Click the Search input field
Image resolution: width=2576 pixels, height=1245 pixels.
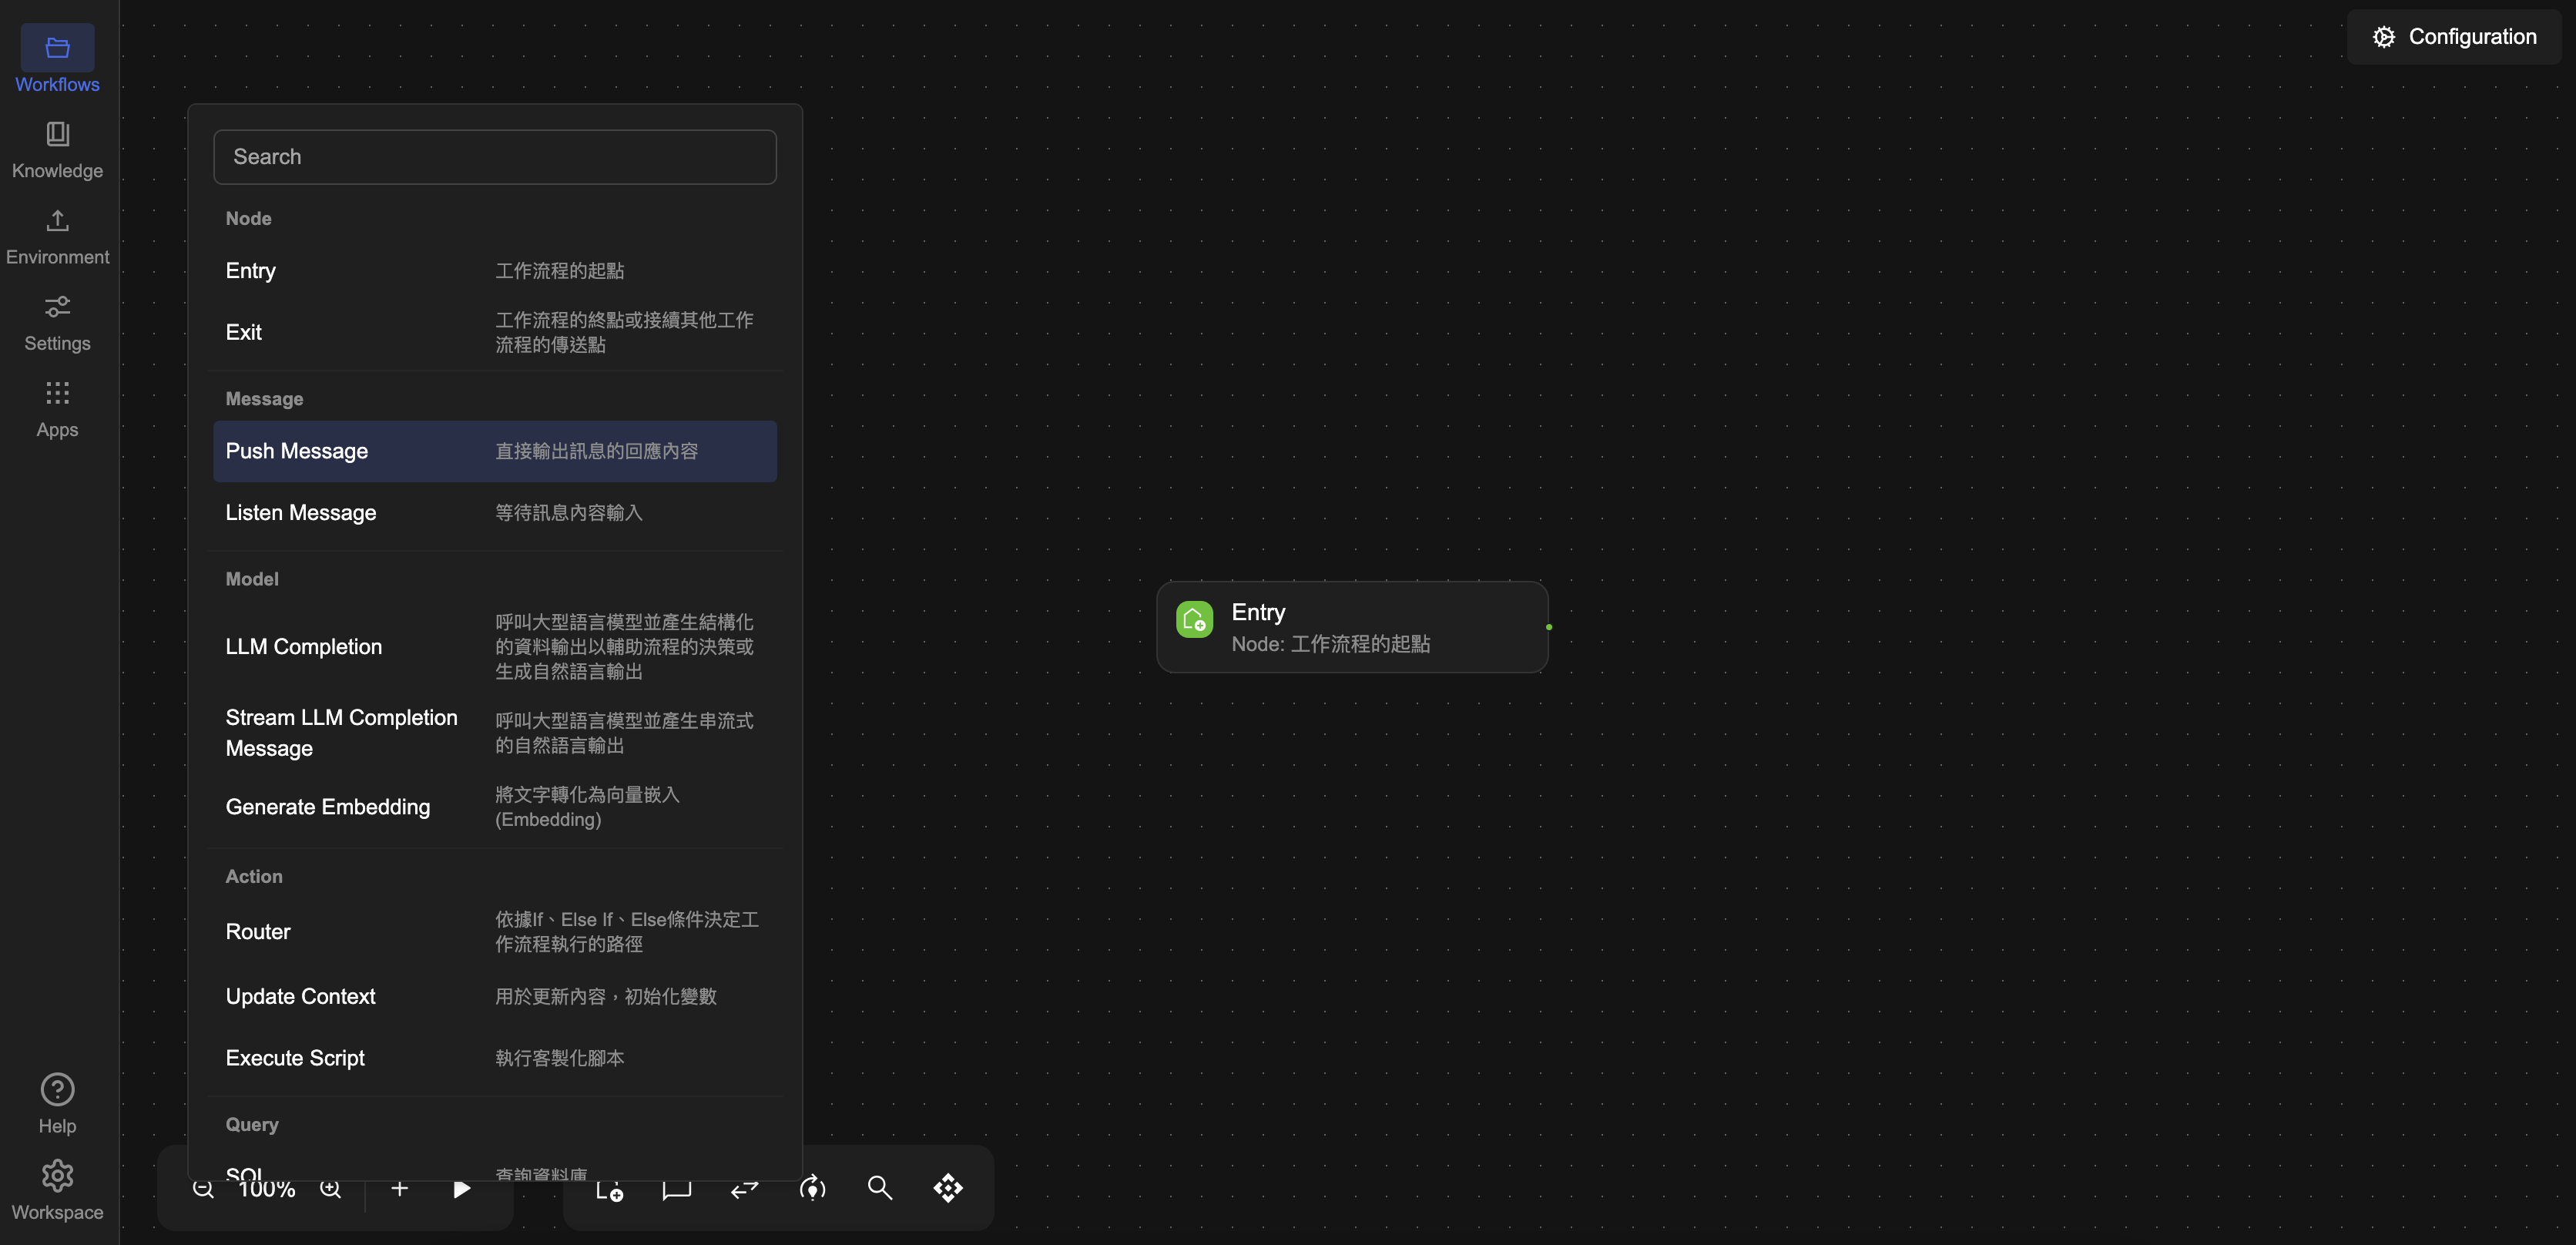point(494,157)
